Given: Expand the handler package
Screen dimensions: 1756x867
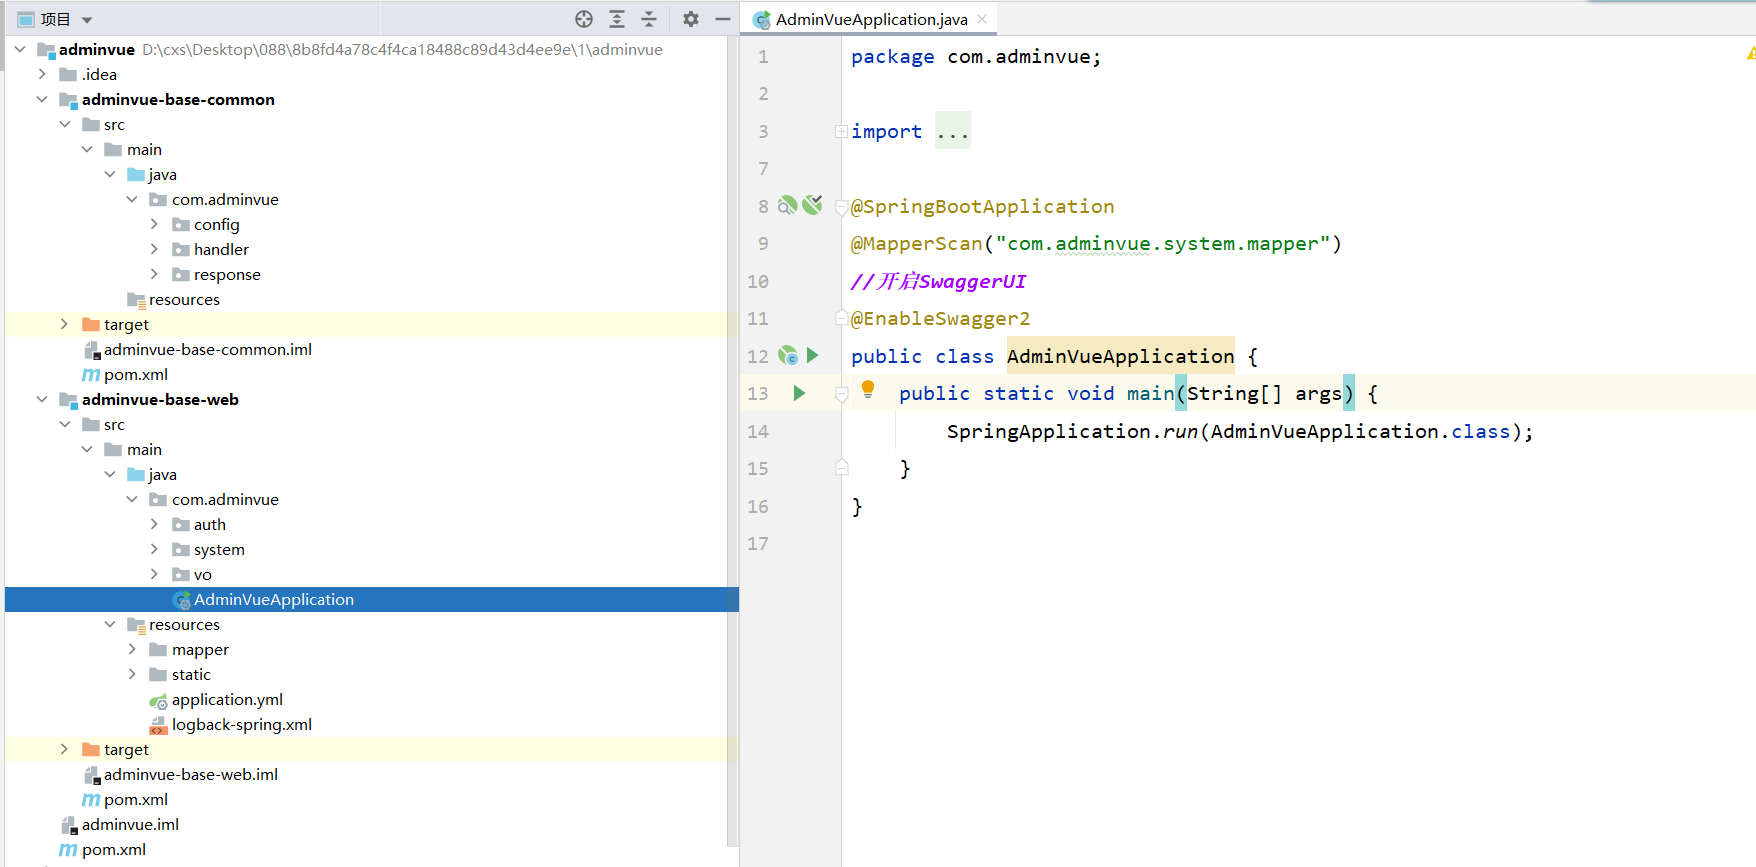Looking at the screenshot, I should [154, 249].
